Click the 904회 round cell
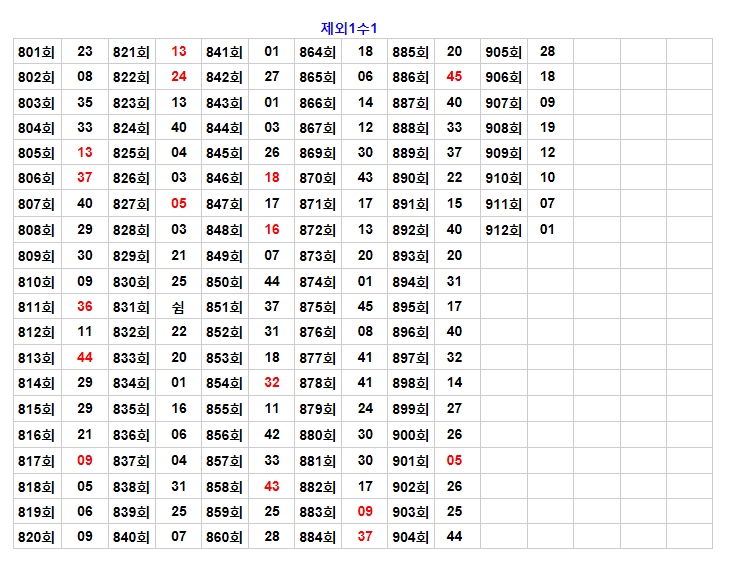The height and width of the screenshot is (572, 743). click(410, 537)
